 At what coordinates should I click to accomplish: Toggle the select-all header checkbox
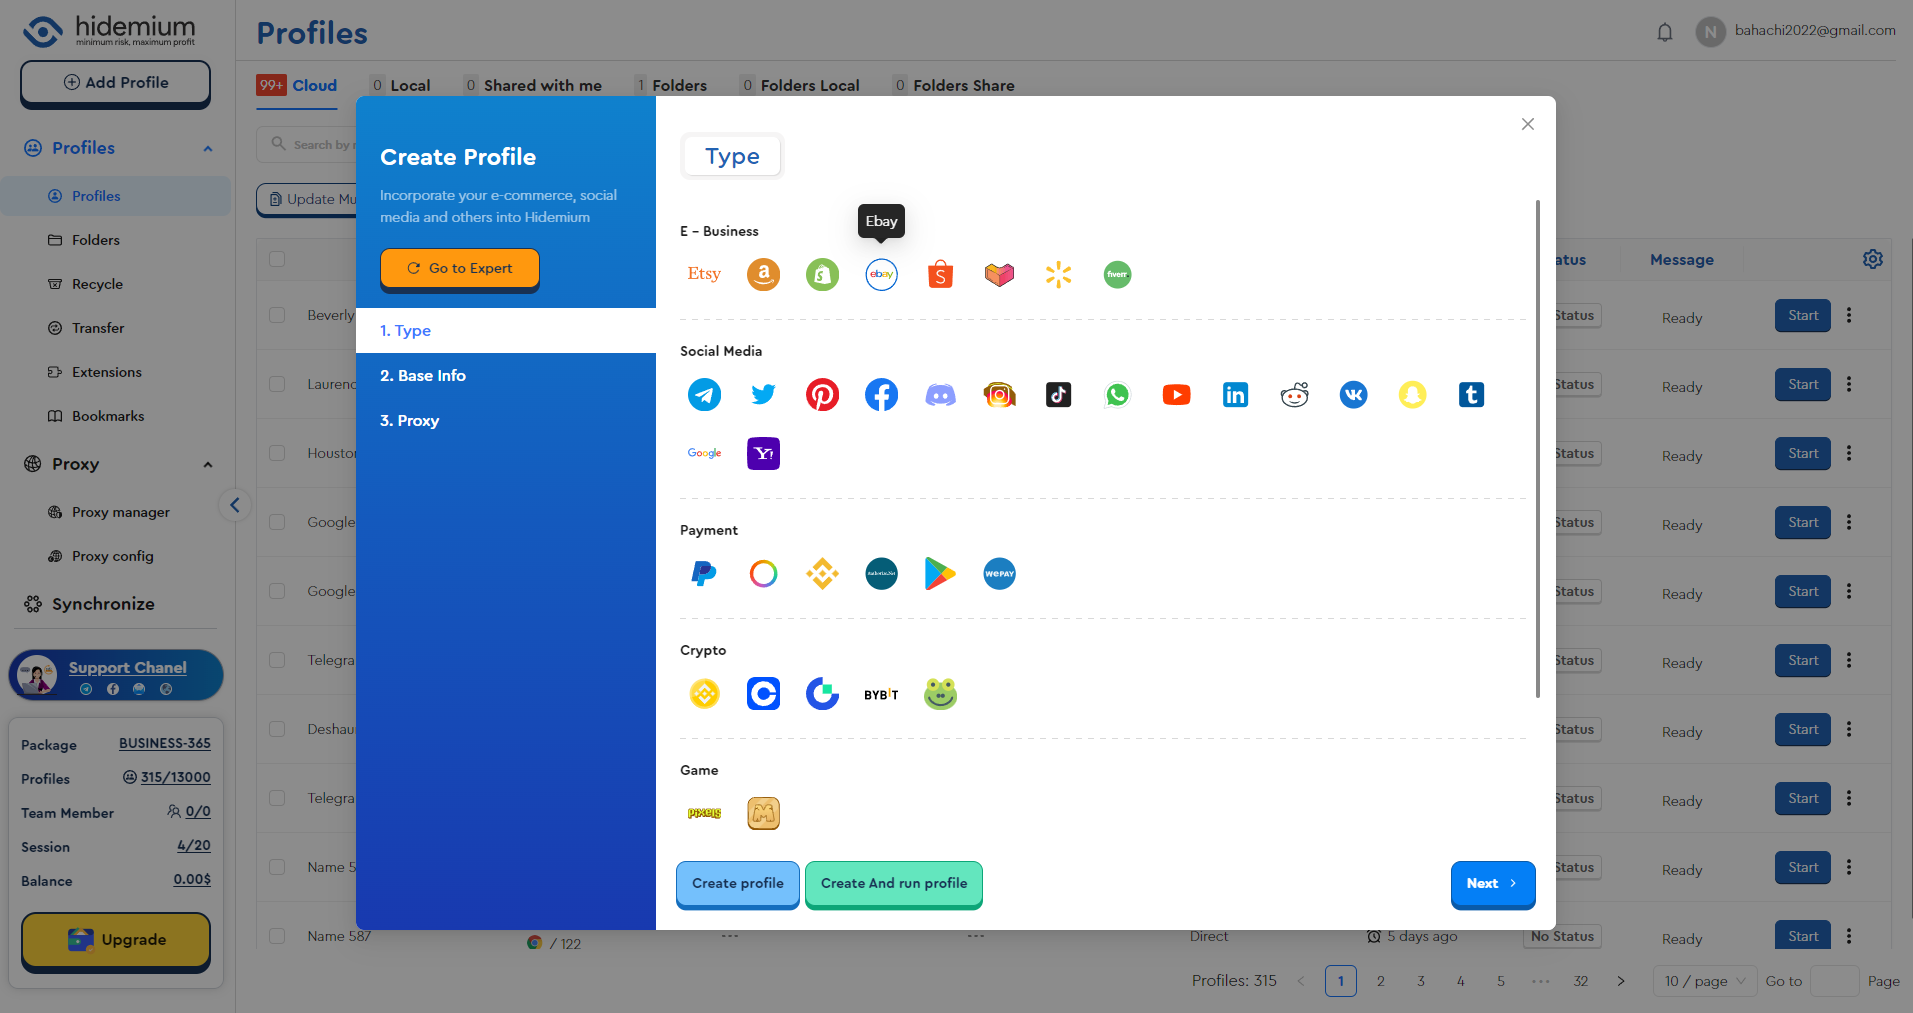(x=277, y=259)
